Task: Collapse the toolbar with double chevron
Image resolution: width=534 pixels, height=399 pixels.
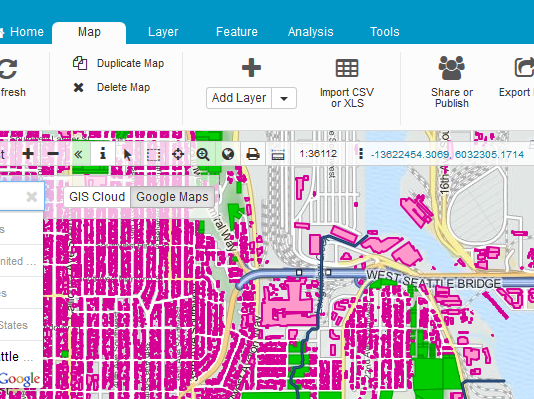Action: (x=78, y=154)
